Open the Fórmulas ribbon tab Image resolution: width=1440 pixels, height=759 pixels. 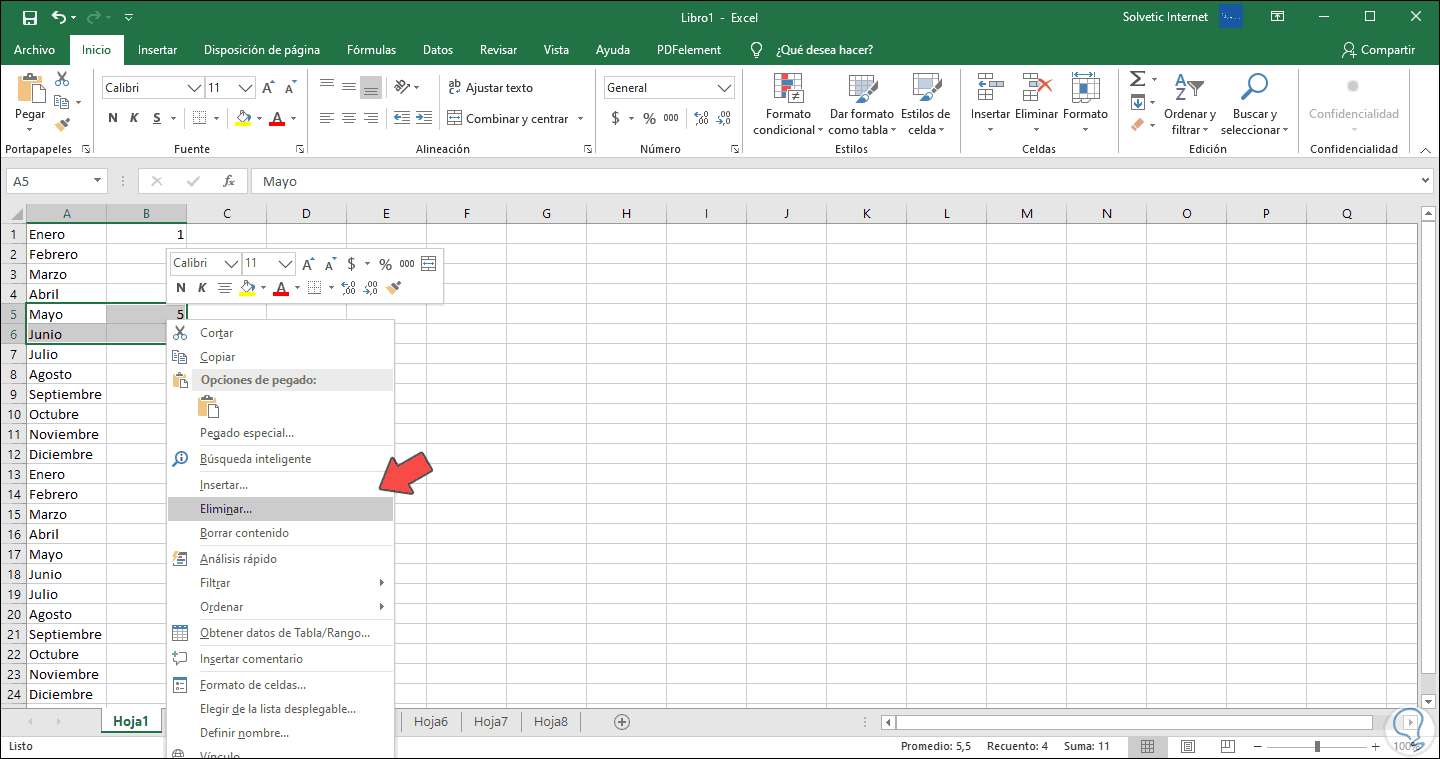tap(371, 49)
